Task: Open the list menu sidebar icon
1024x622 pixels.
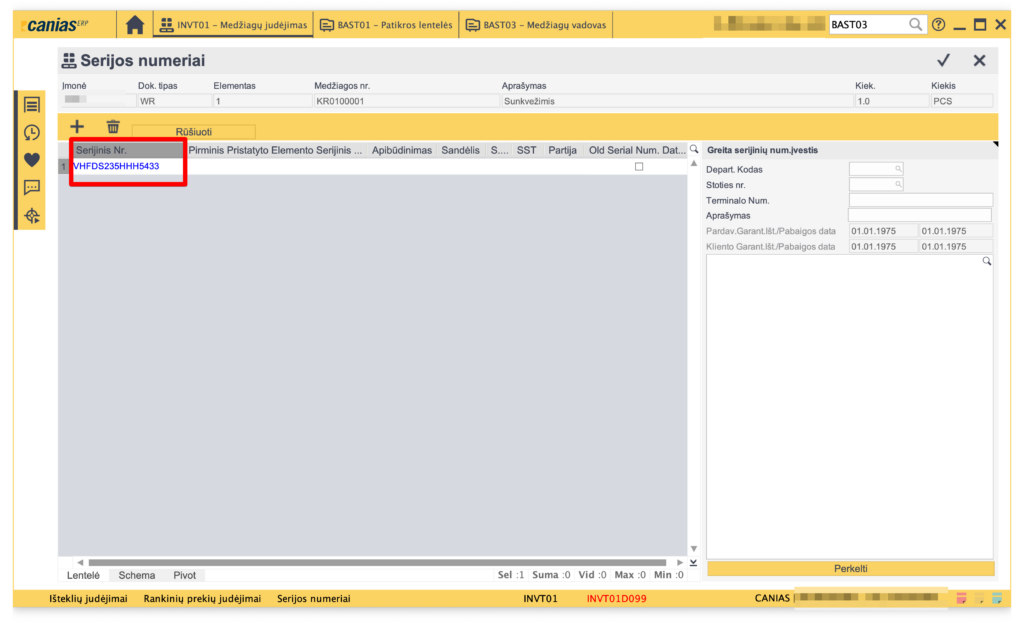Action: tap(32, 105)
